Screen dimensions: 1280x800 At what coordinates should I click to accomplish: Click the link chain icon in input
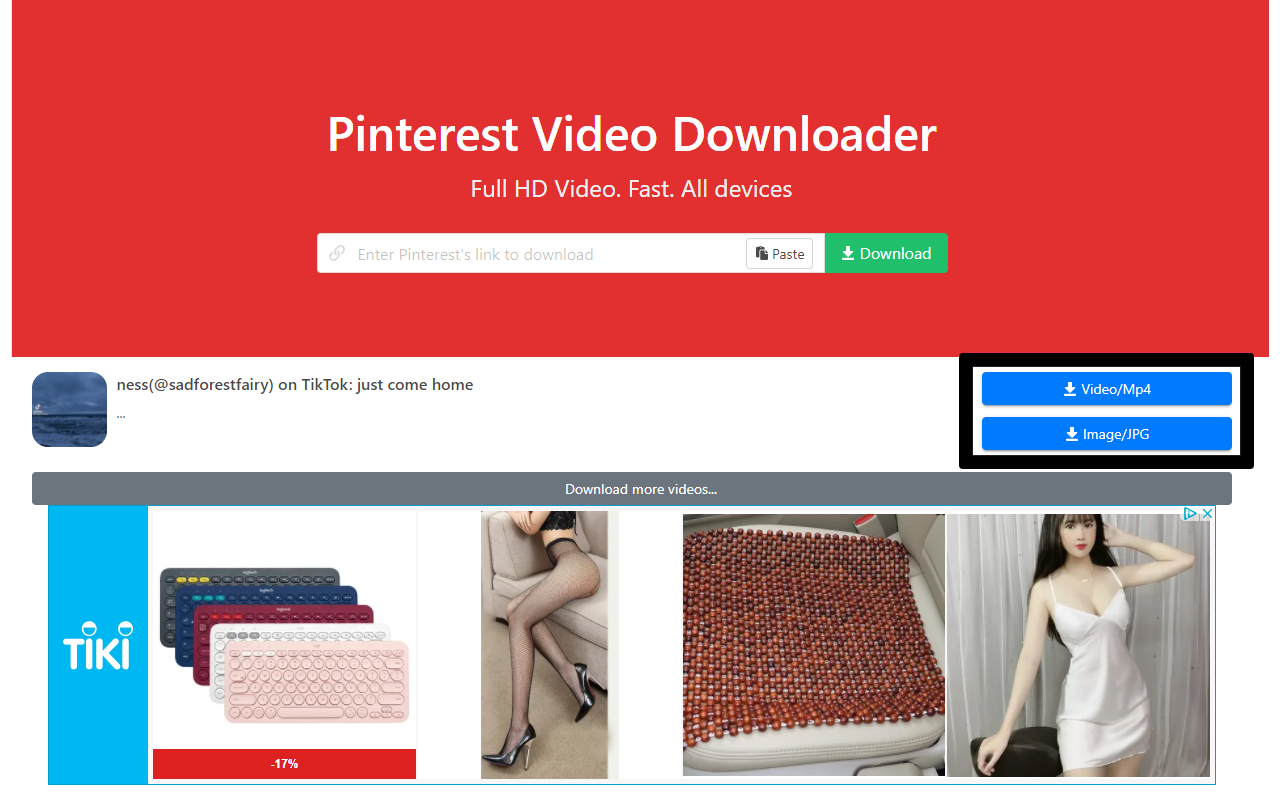click(337, 254)
